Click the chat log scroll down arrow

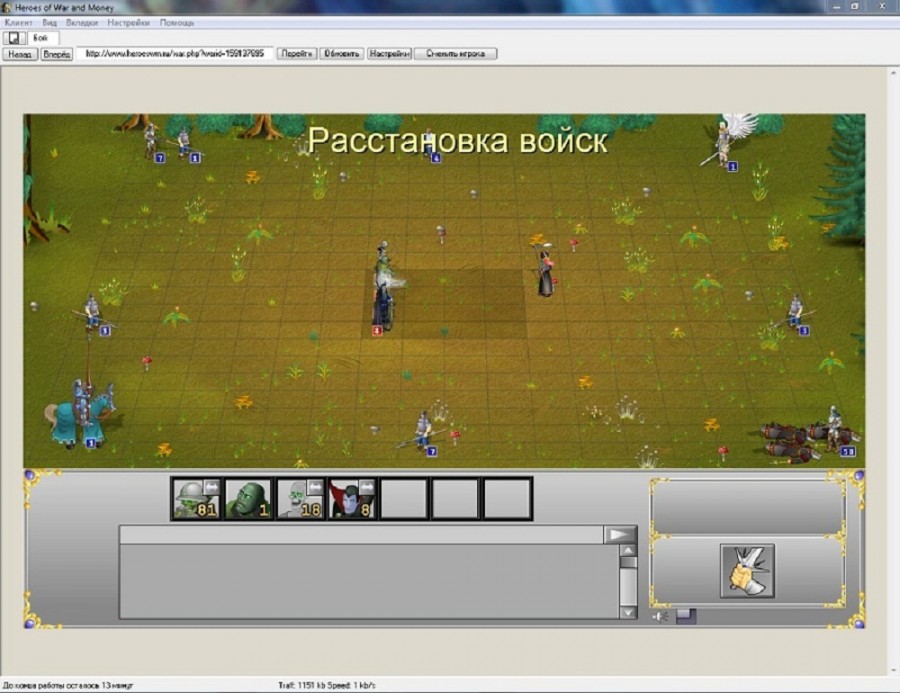click(x=629, y=613)
